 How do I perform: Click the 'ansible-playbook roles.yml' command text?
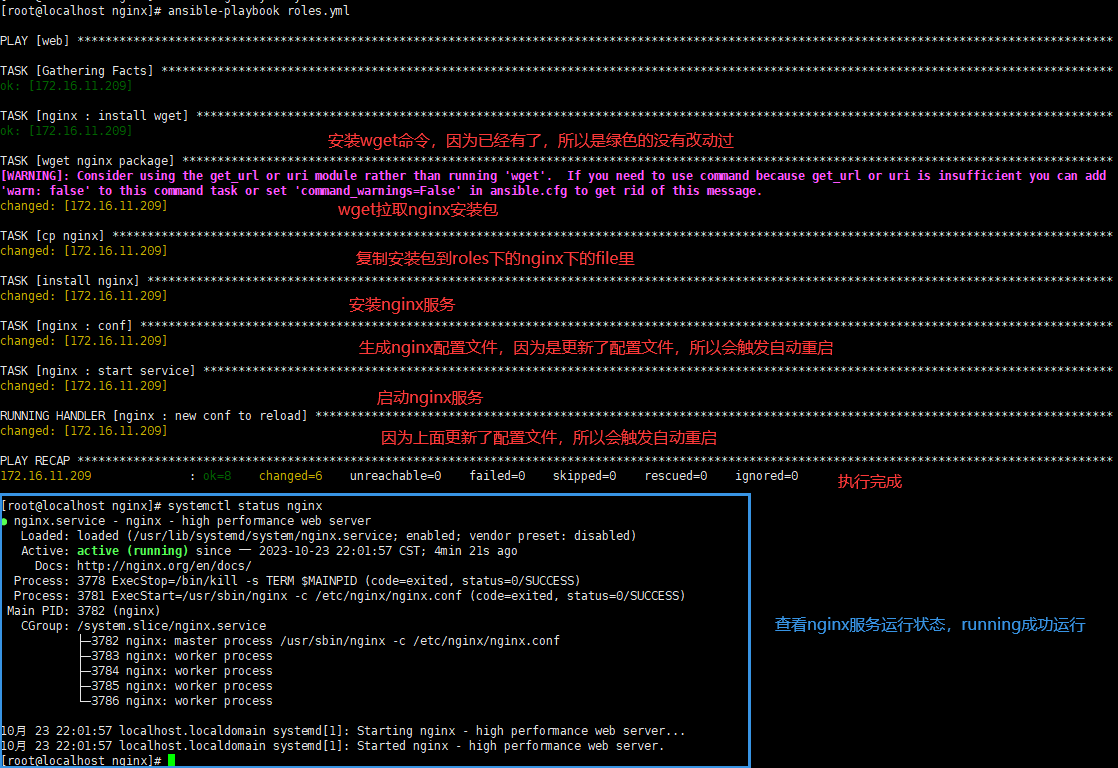pos(259,11)
